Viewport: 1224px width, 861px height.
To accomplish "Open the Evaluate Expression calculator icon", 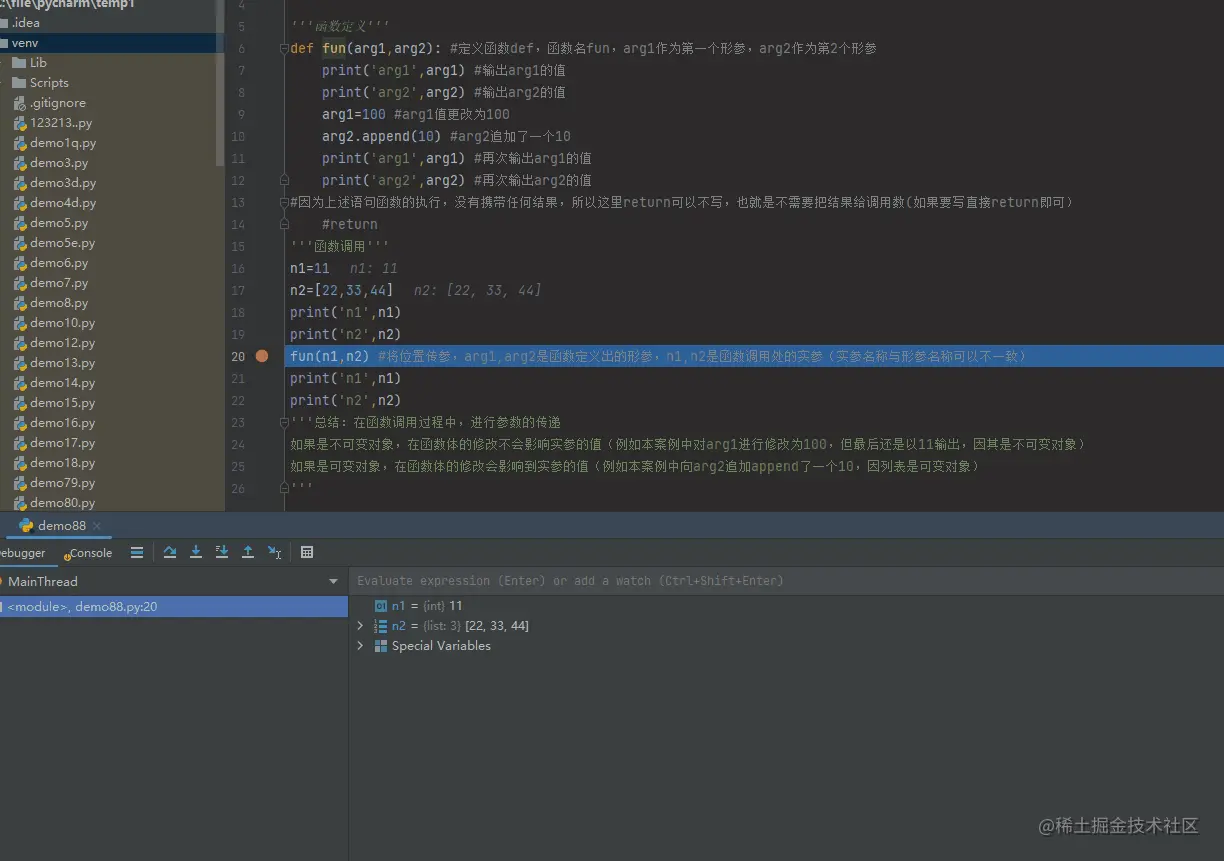I will click(x=307, y=552).
